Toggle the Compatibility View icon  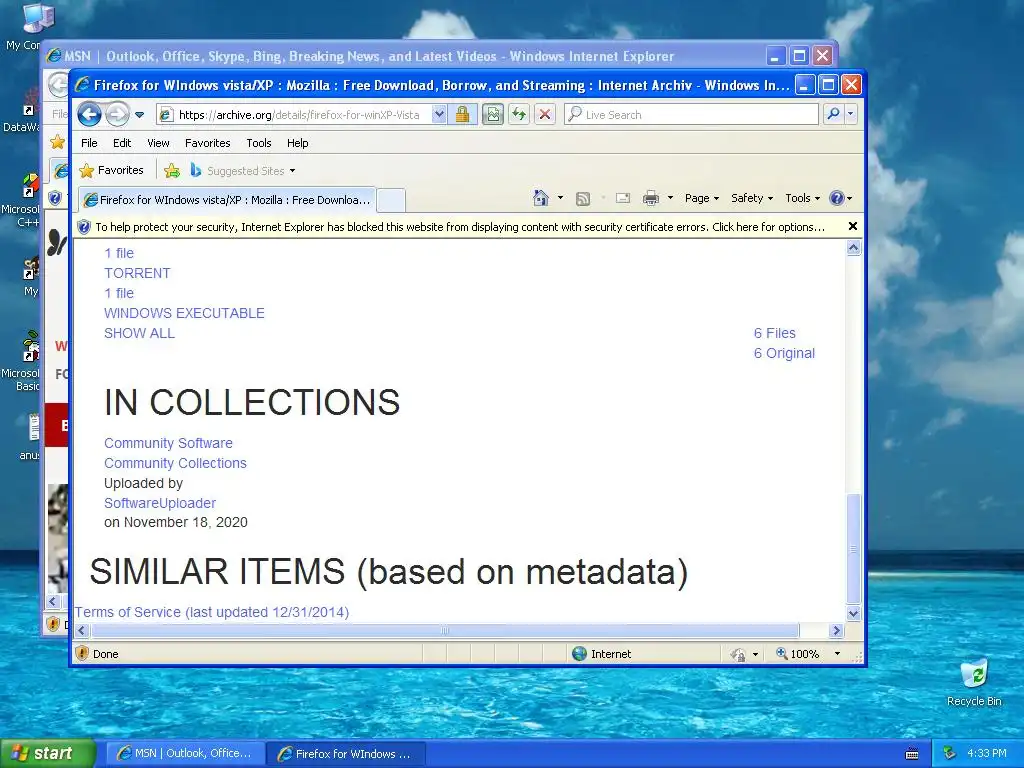point(493,115)
